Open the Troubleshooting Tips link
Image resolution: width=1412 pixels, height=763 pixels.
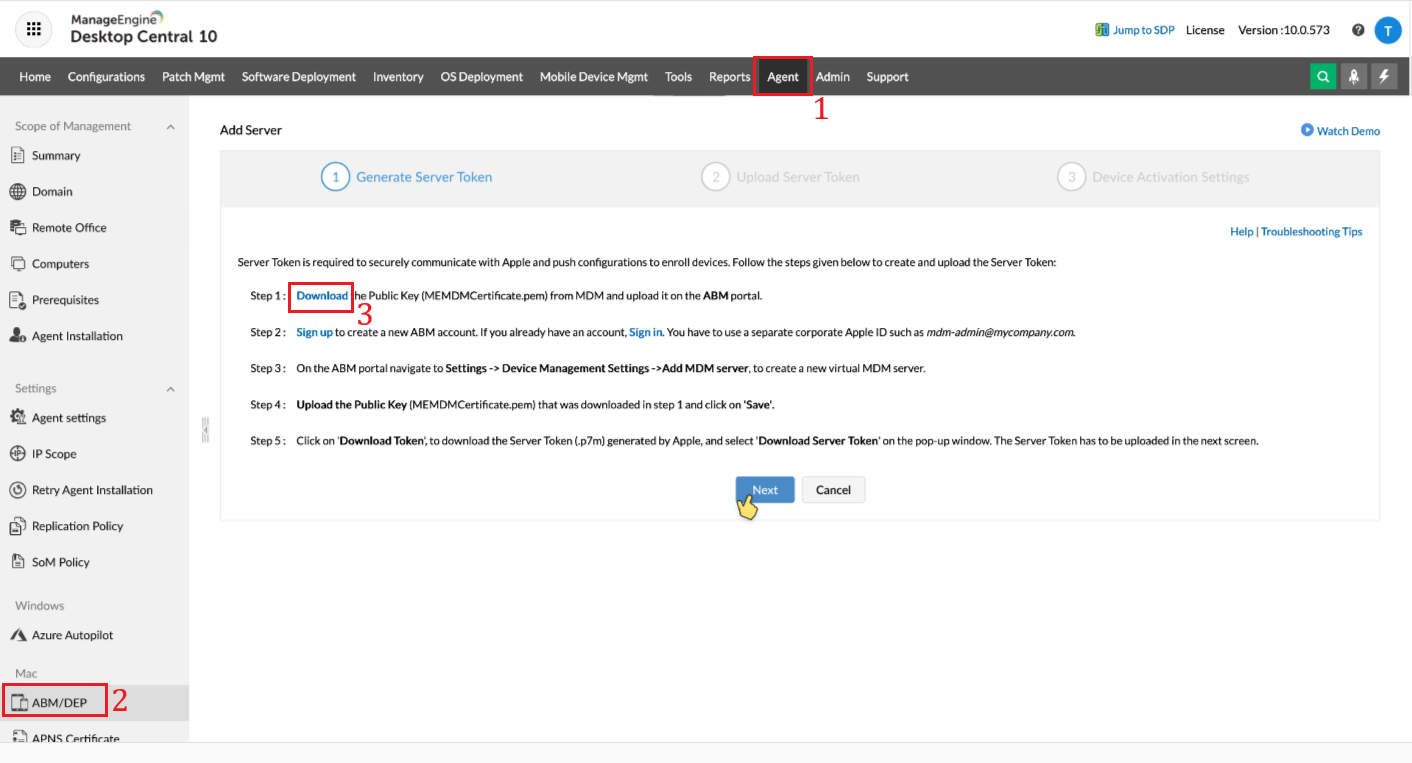click(1311, 231)
